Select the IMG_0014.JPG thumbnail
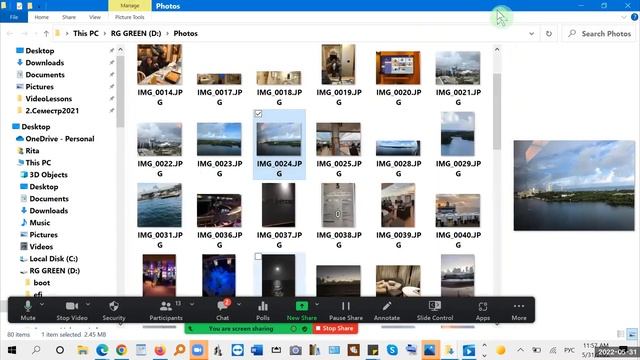 [160, 64]
